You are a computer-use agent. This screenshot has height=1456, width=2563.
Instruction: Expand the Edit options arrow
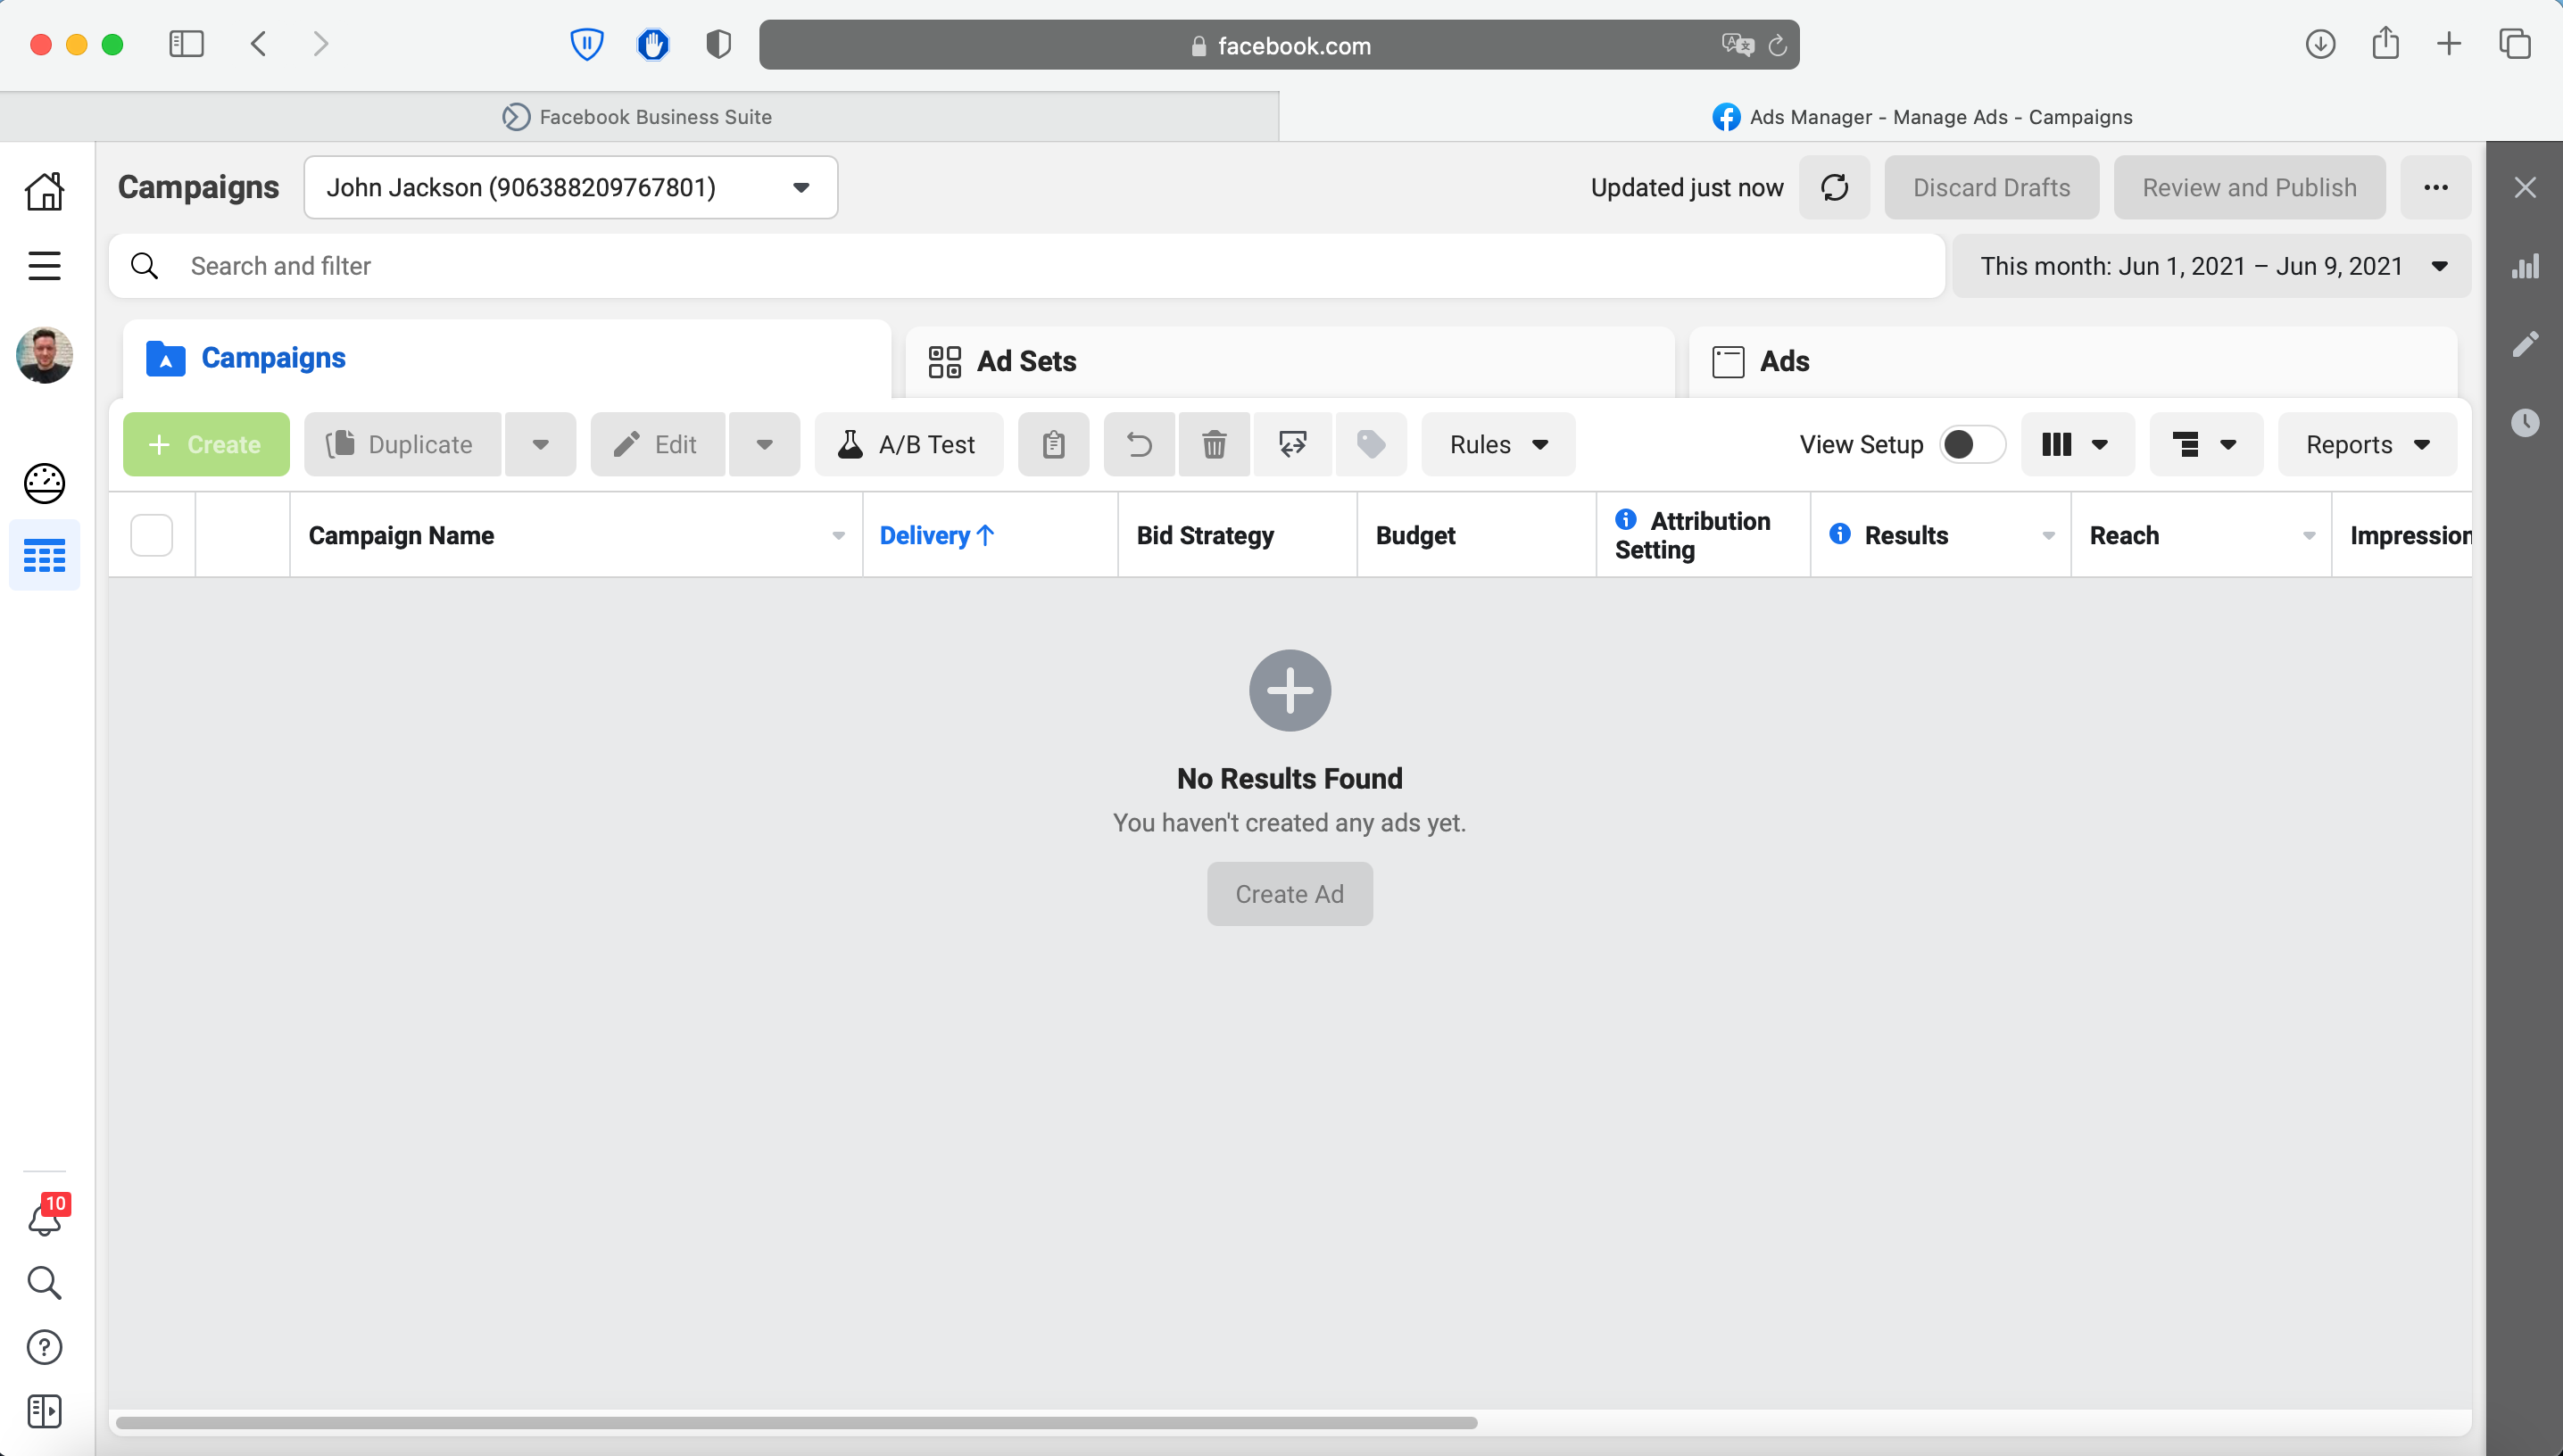[x=764, y=445]
